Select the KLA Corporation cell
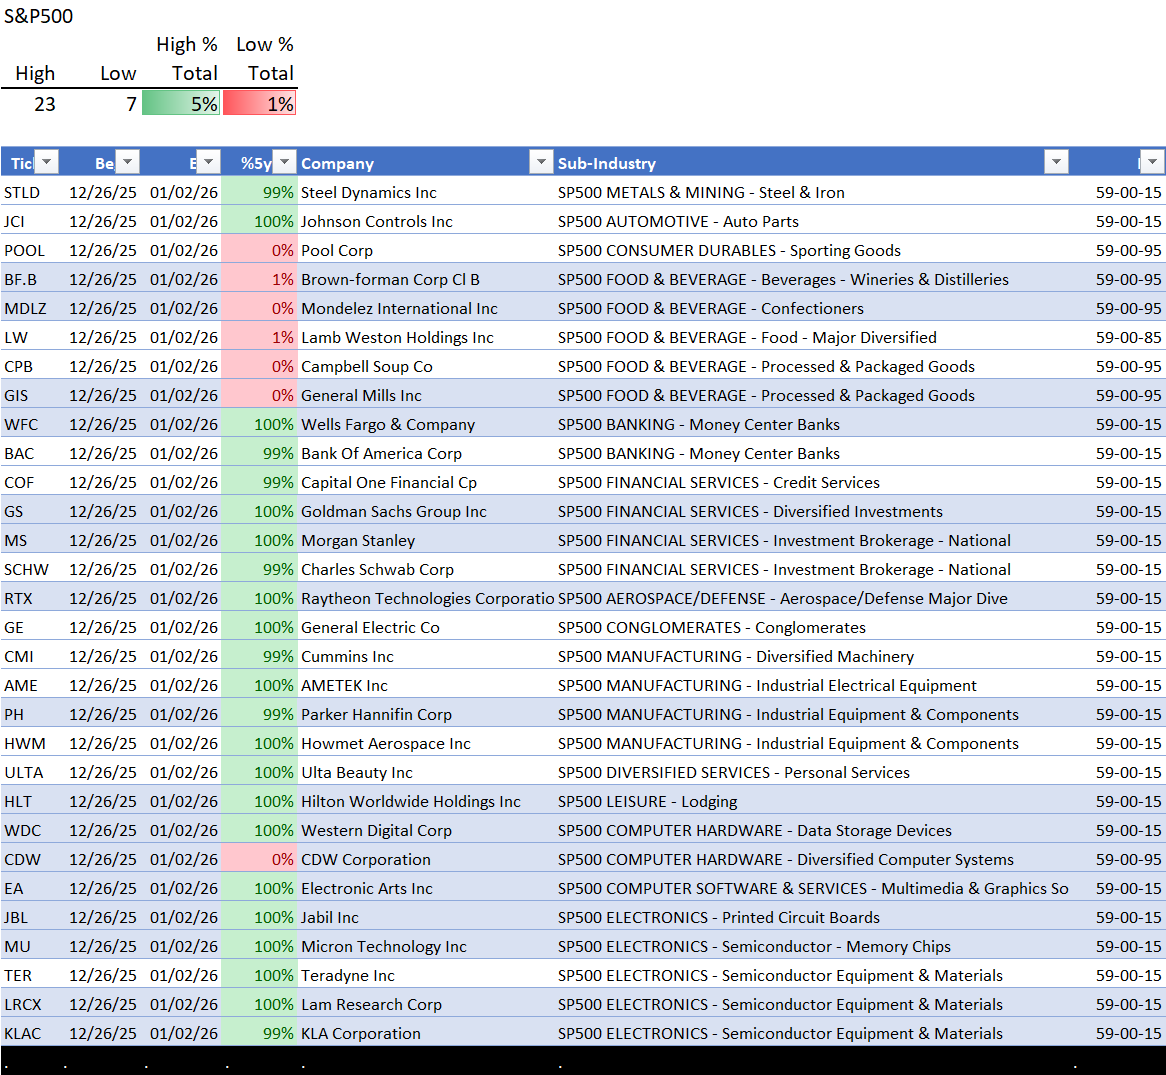Viewport: 1166px width, 1075px height. pyautogui.click(x=426, y=1033)
